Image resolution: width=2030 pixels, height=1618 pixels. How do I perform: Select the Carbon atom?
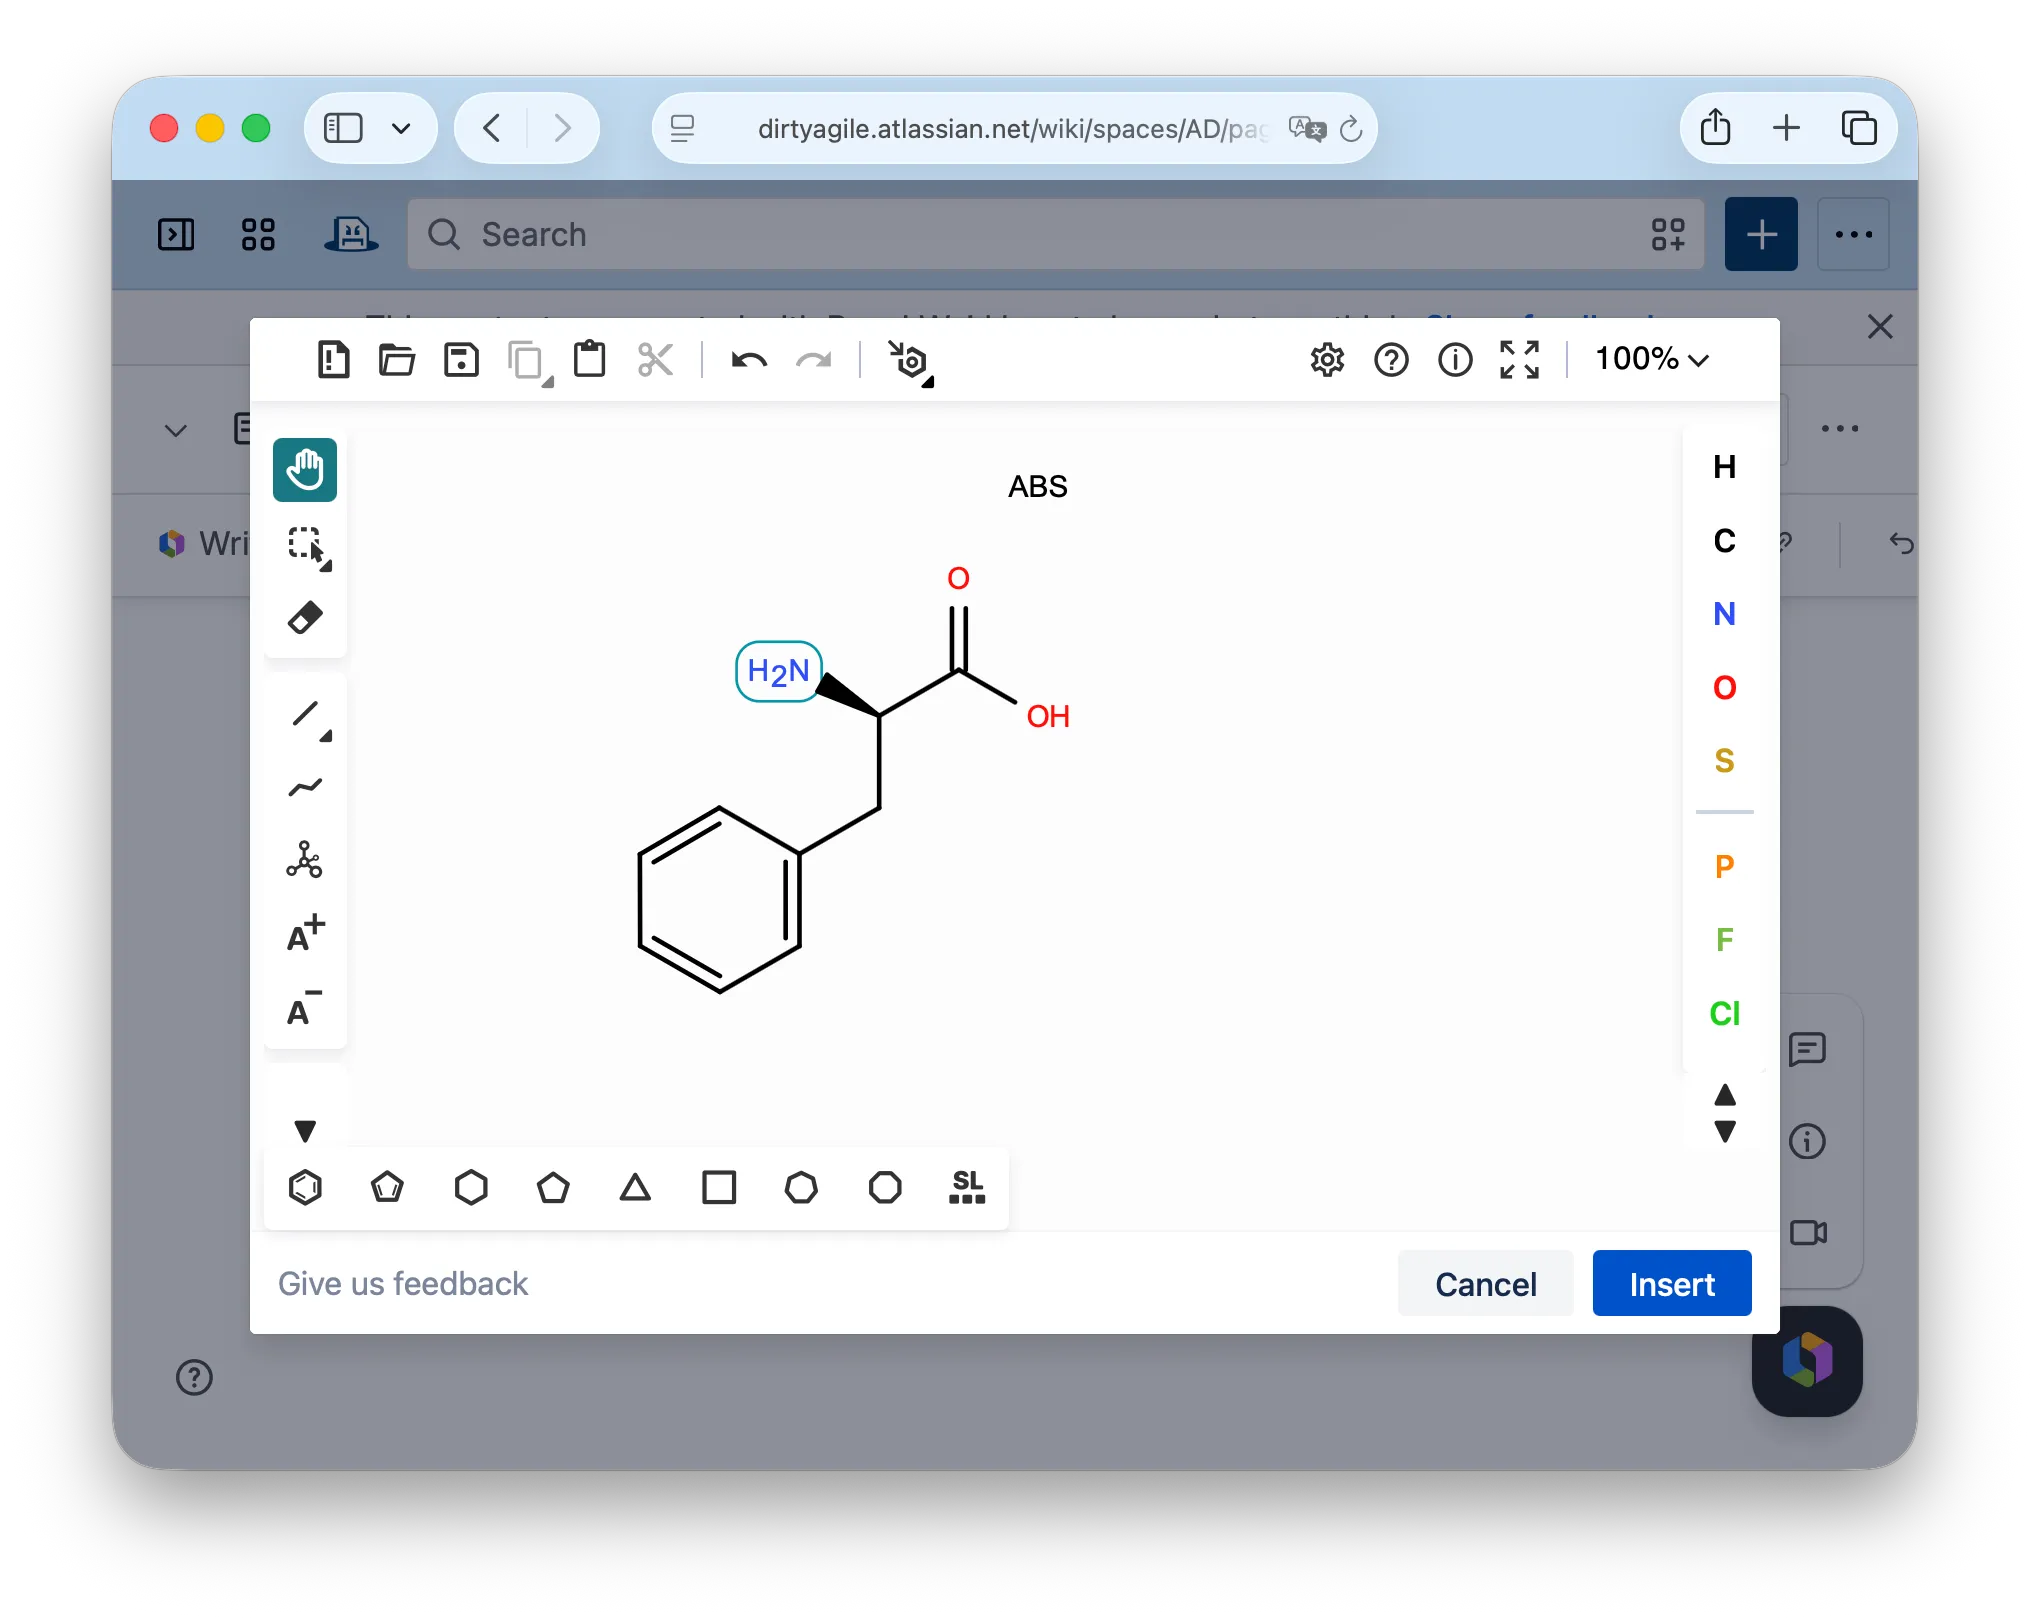pos(1724,541)
